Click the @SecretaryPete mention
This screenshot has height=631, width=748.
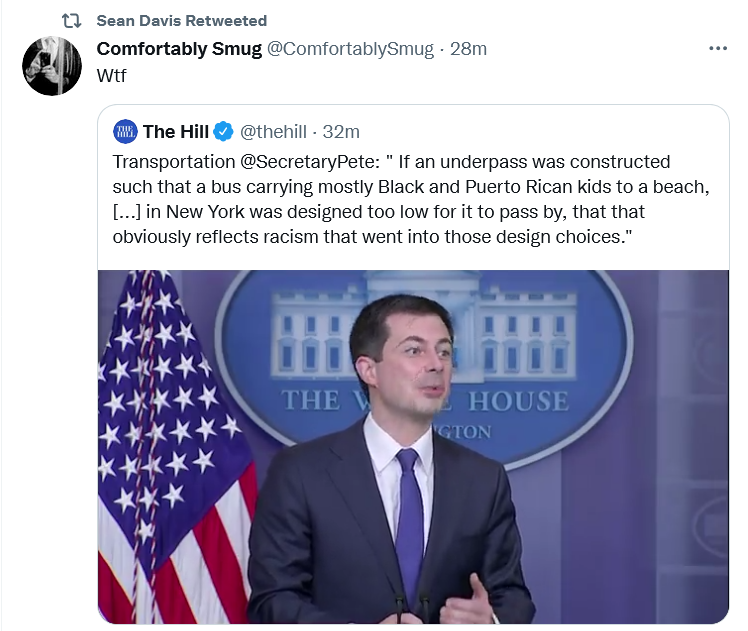pos(310,162)
